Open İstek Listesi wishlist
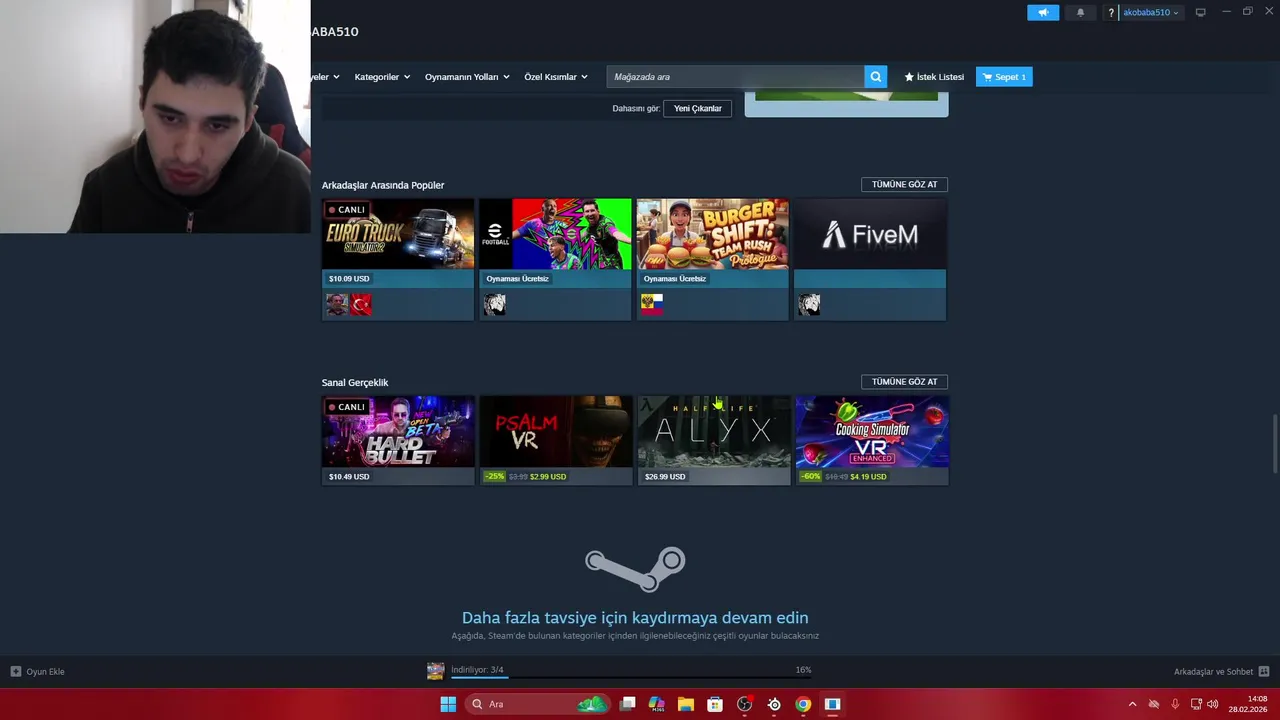 pos(935,77)
